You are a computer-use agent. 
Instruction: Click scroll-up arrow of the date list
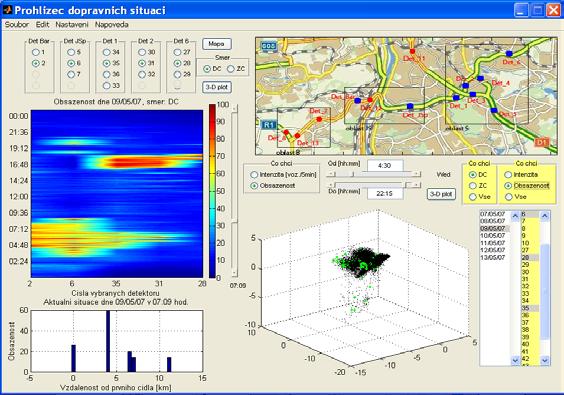(x=515, y=215)
